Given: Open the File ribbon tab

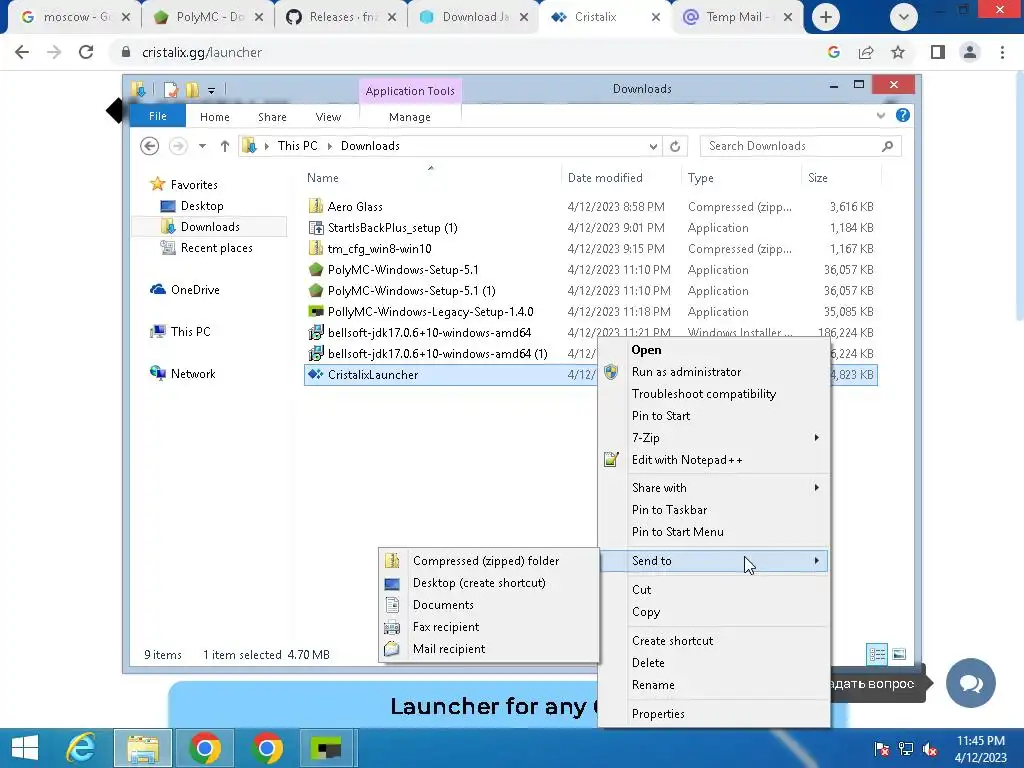Looking at the screenshot, I should pyautogui.click(x=157, y=116).
